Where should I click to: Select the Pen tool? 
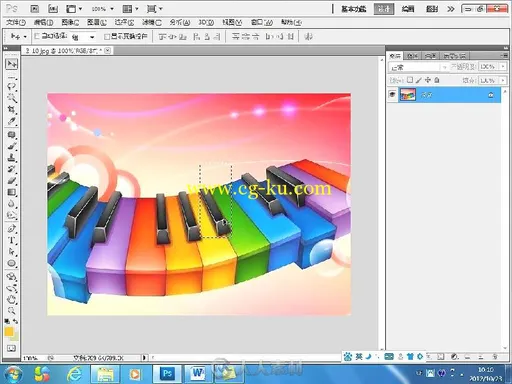(12, 229)
